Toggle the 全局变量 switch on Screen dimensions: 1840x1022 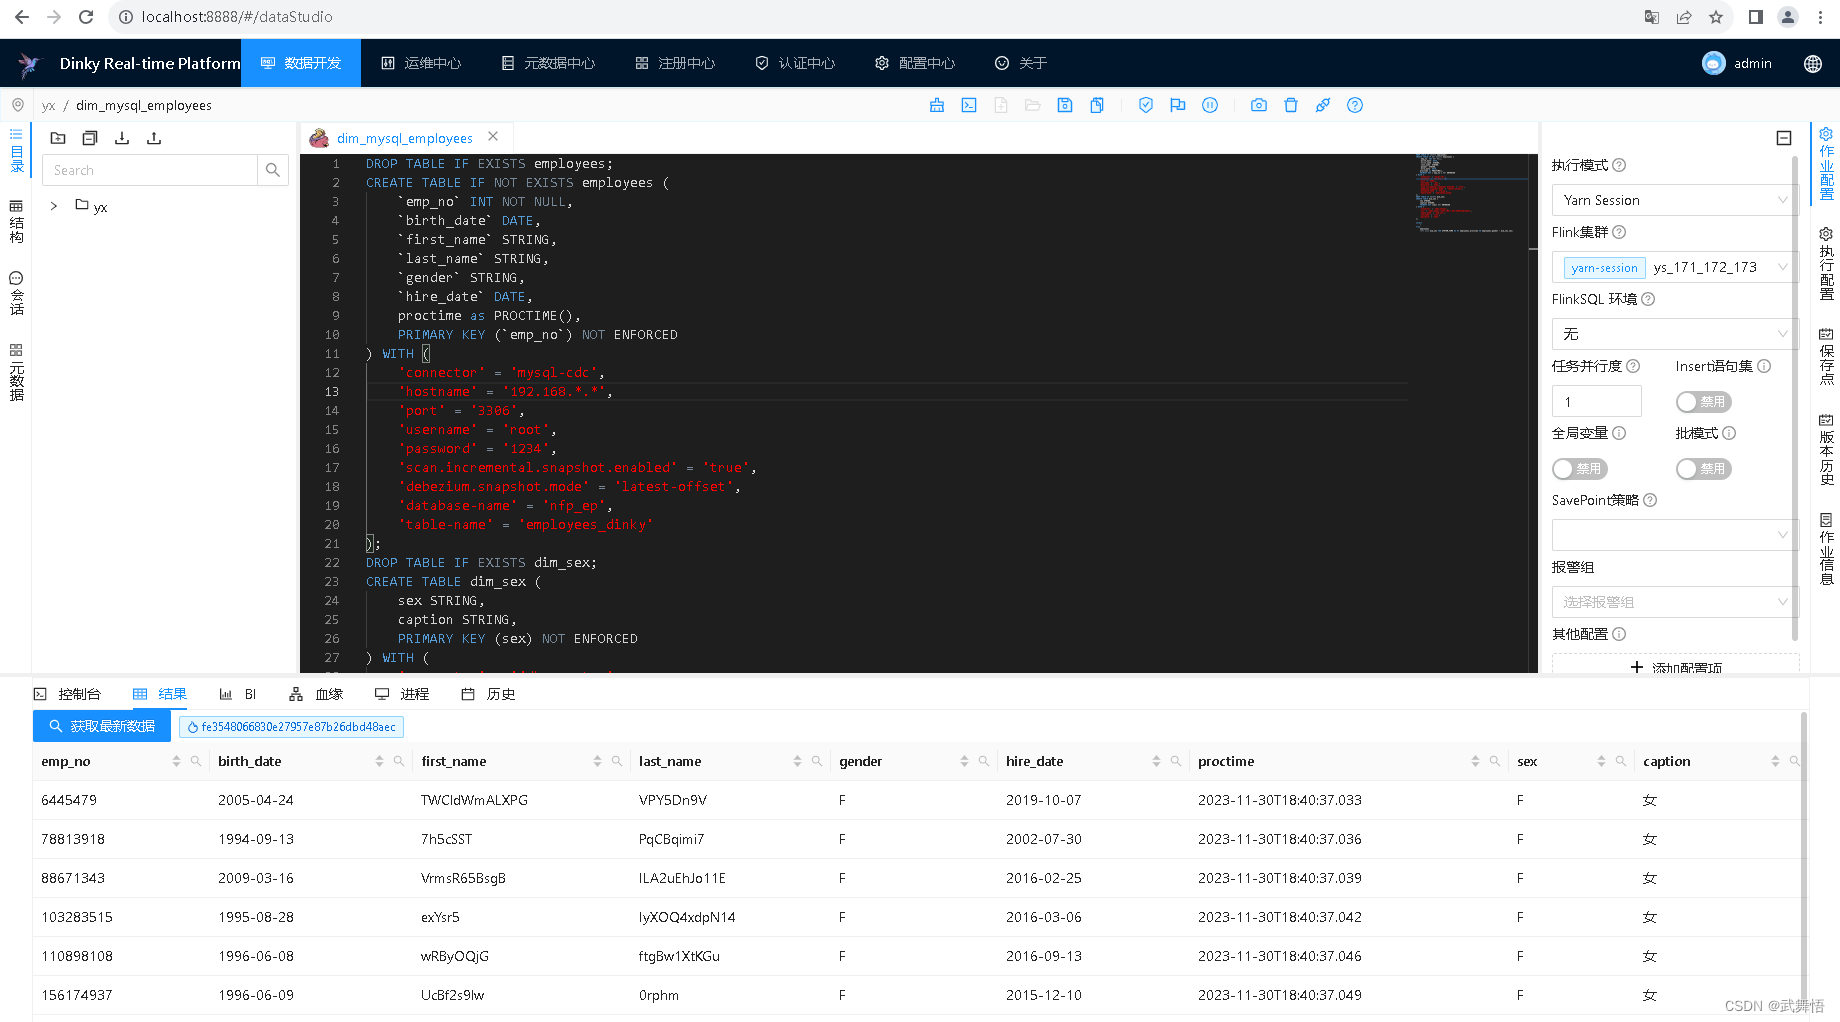[x=1579, y=468]
